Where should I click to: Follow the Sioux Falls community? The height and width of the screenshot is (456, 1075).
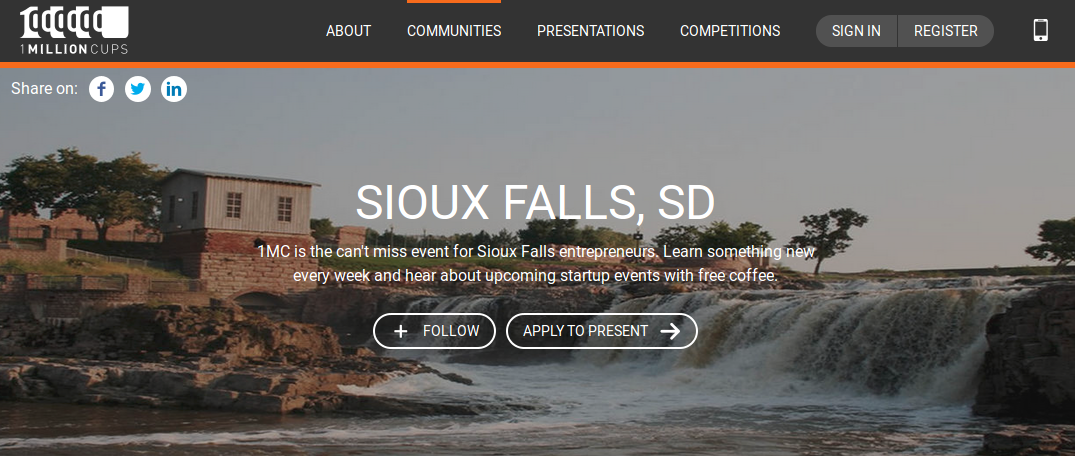tap(435, 331)
